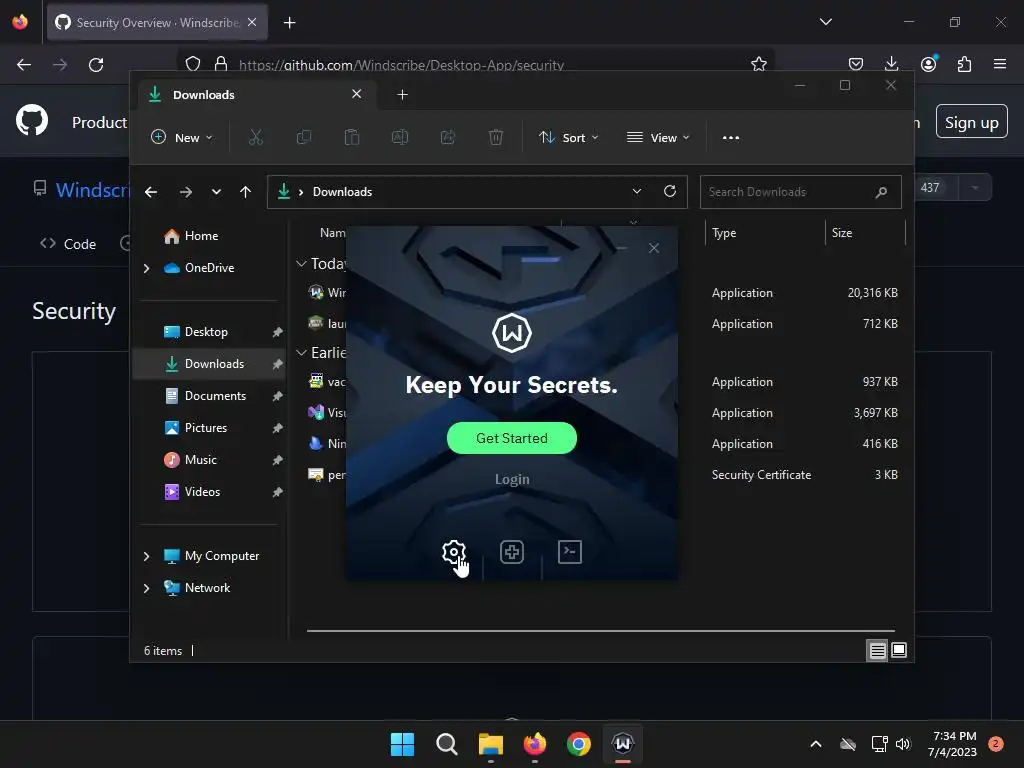Click Sign up on GitHub page
Image resolution: width=1024 pixels, height=768 pixels.
(972, 123)
